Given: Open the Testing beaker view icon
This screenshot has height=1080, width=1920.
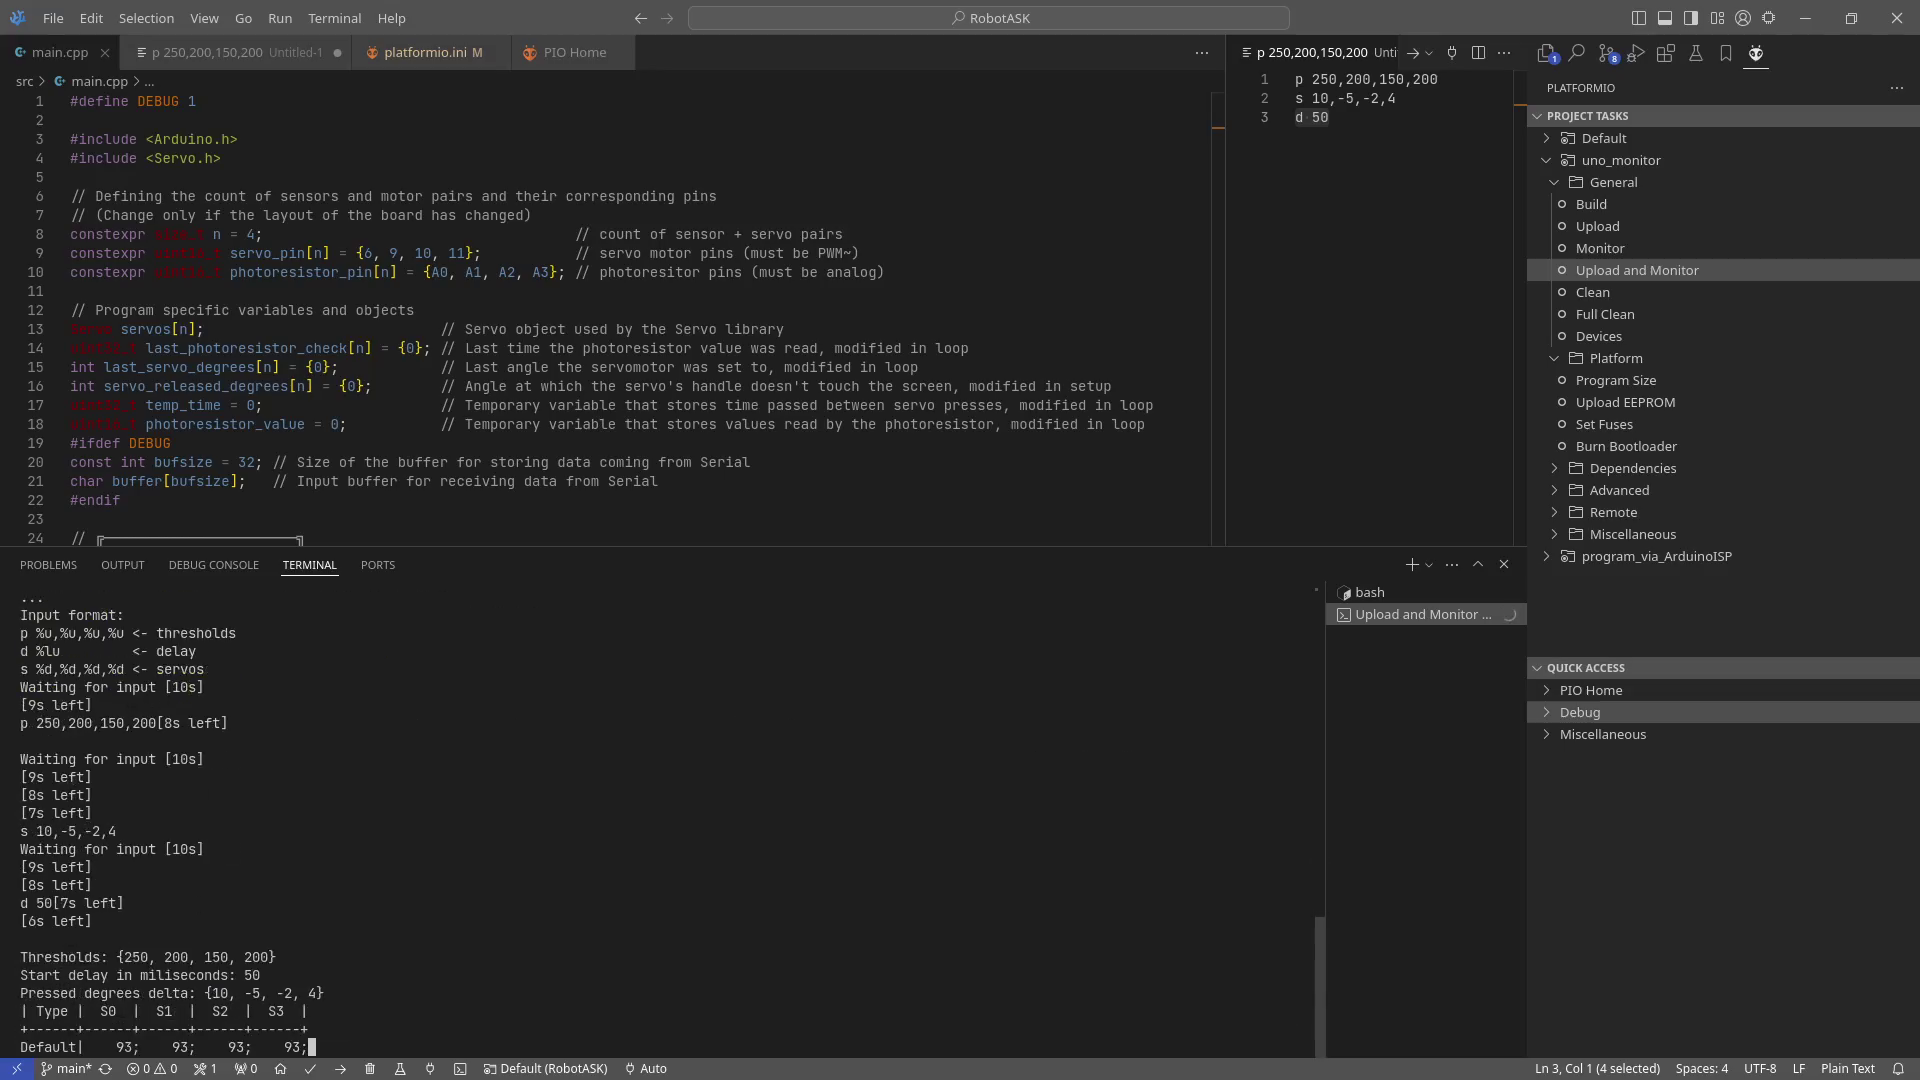Looking at the screenshot, I should (x=1696, y=53).
